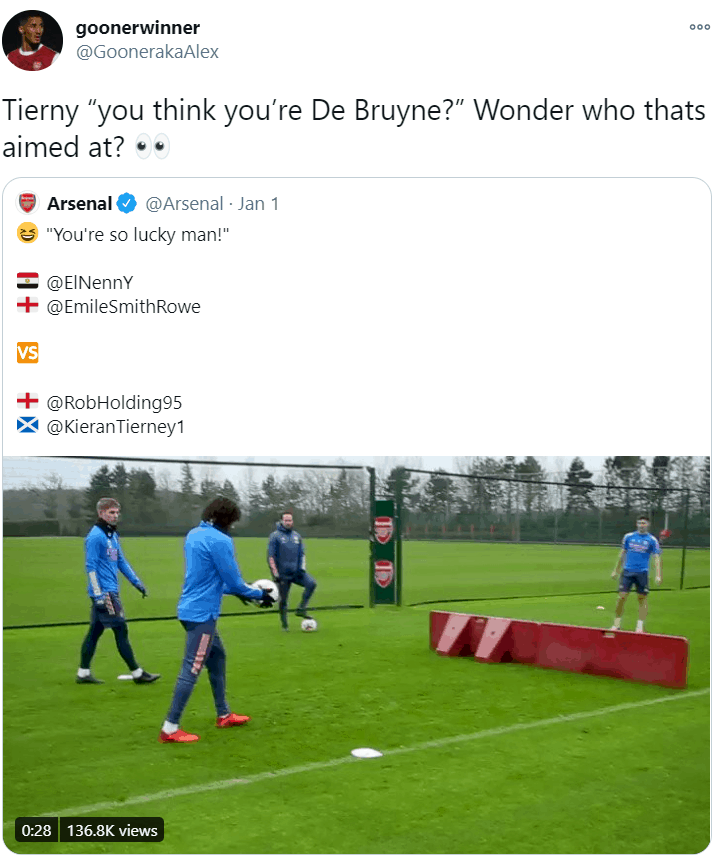The width and height of the screenshot is (715, 859).
Task: Click the Arsenal crest avatar in quoted tweet
Action: tap(28, 203)
